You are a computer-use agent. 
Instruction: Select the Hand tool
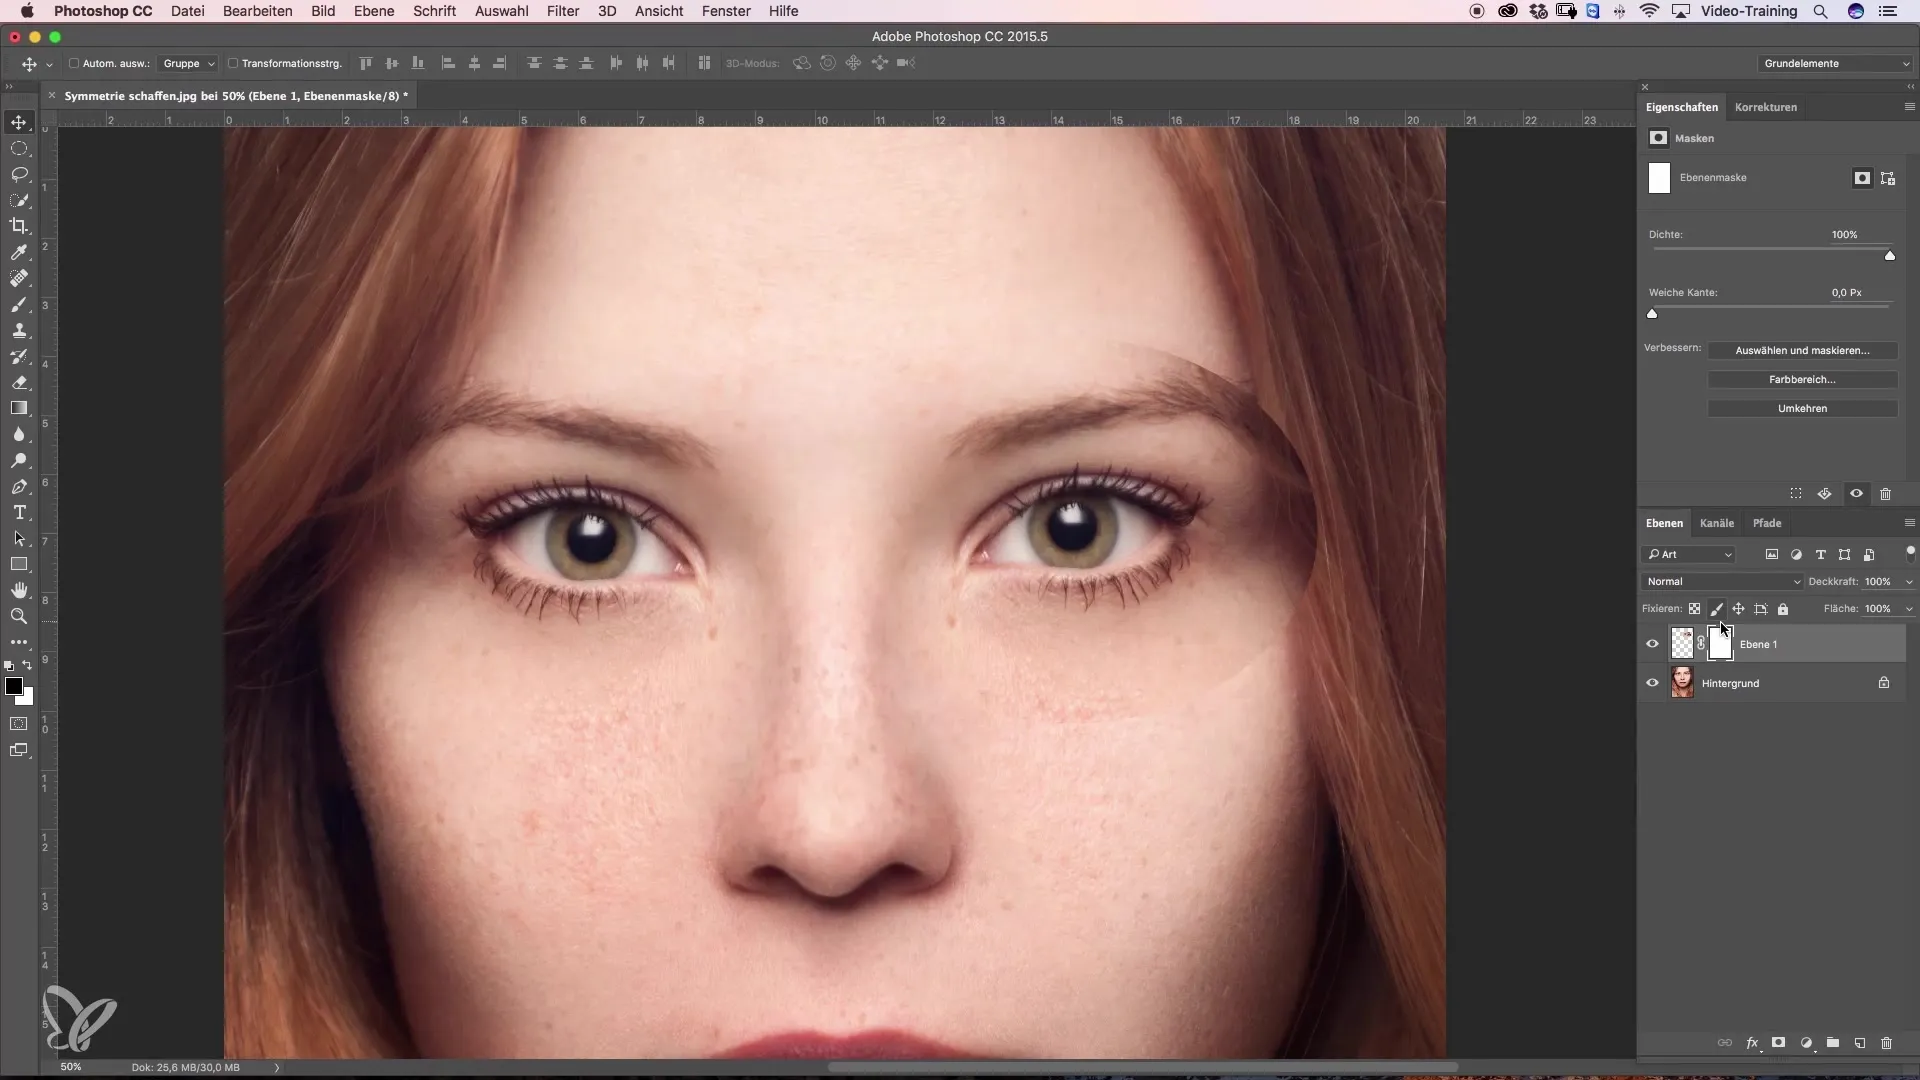(x=19, y=590)
